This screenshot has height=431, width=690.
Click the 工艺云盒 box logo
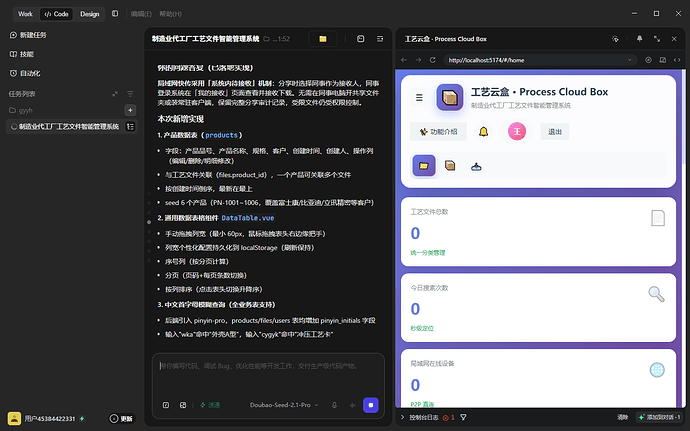(449, 97)
